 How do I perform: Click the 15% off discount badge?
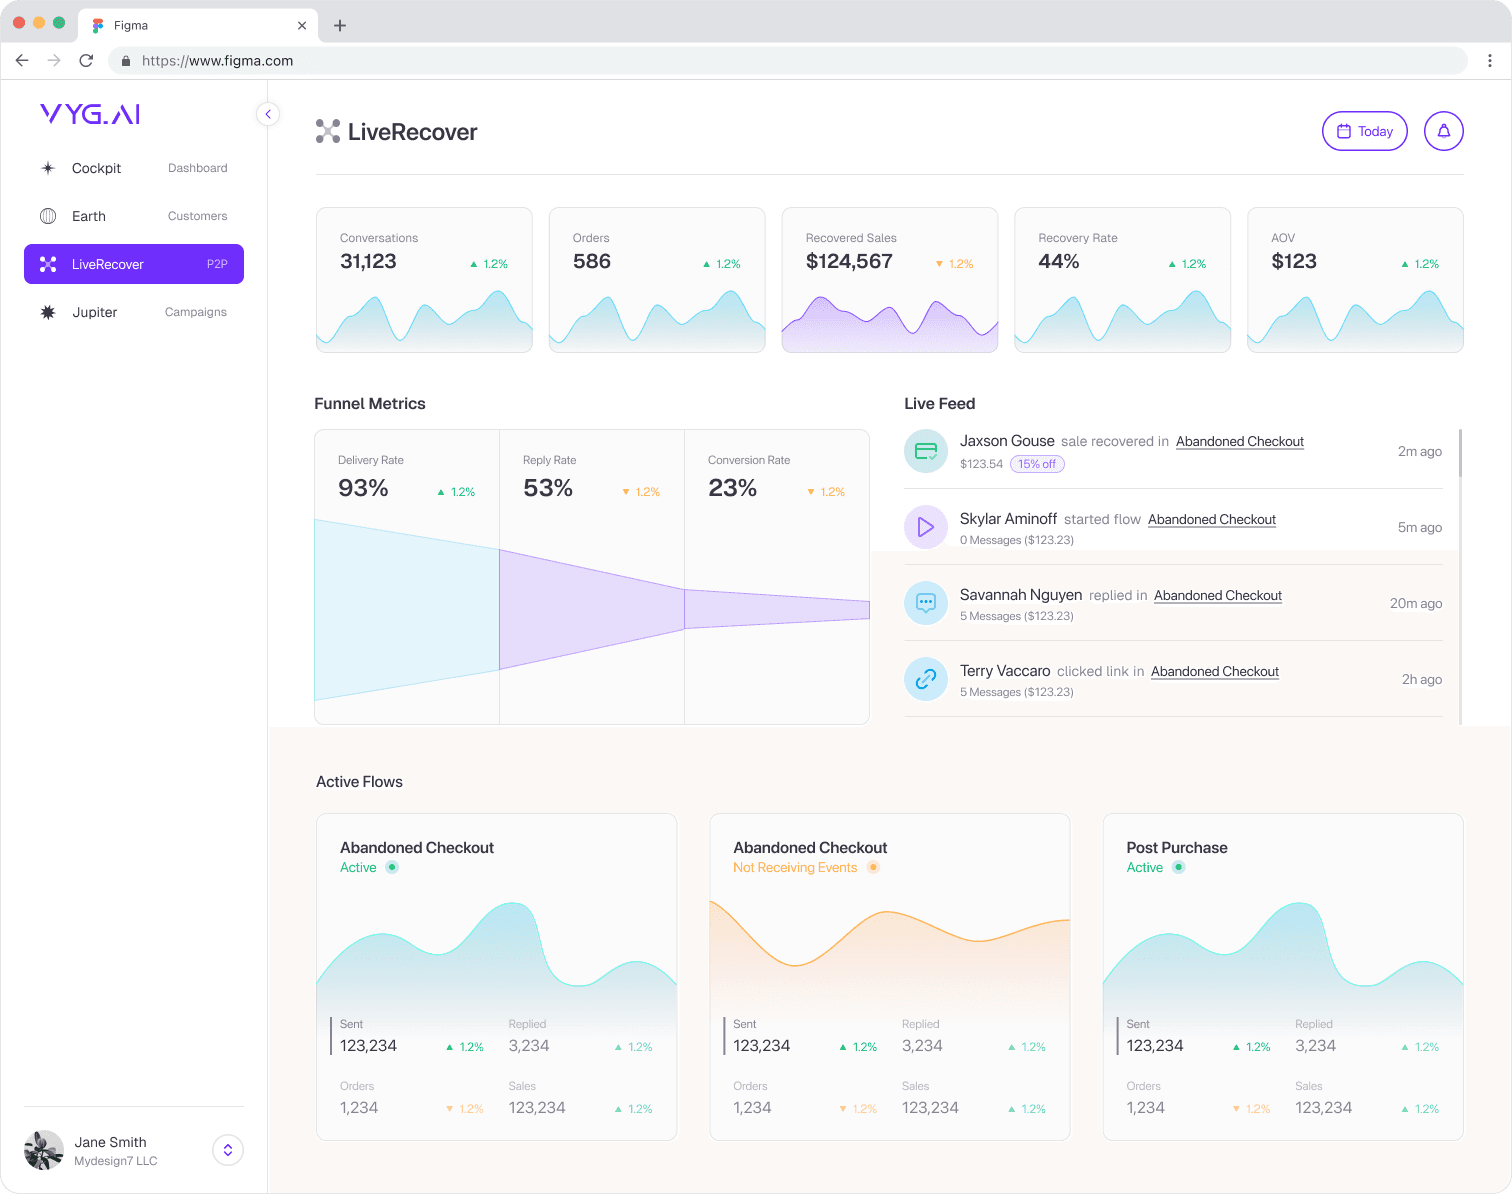point(1037,464)
